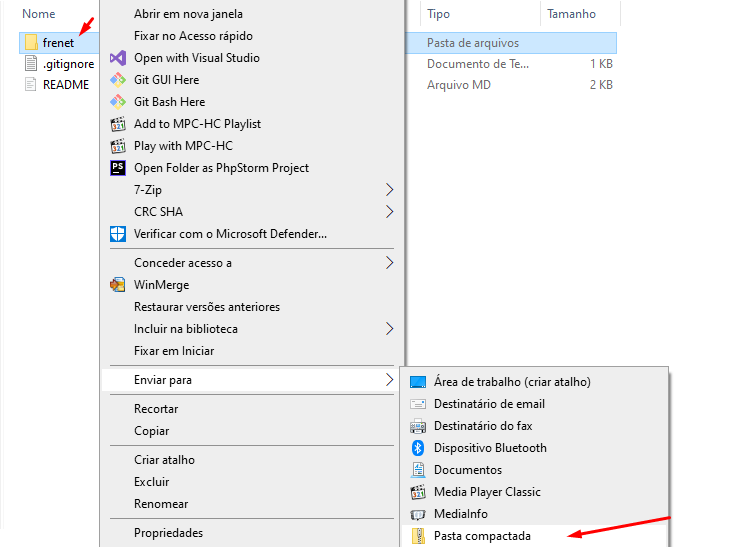Expand the Incluir na biblioteca submenu
The image size is (729, 547).
[x=390, y=329]
